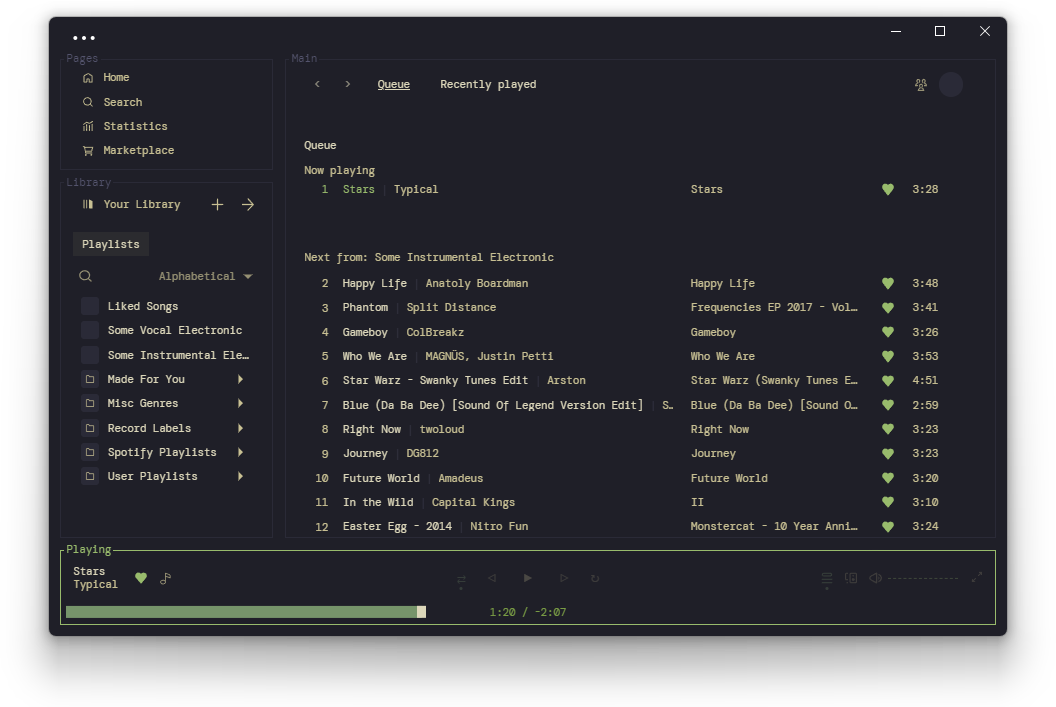Click the User Playlists folder icon
This screenshot has width=1056, height=707.
(x=90, y=477)
